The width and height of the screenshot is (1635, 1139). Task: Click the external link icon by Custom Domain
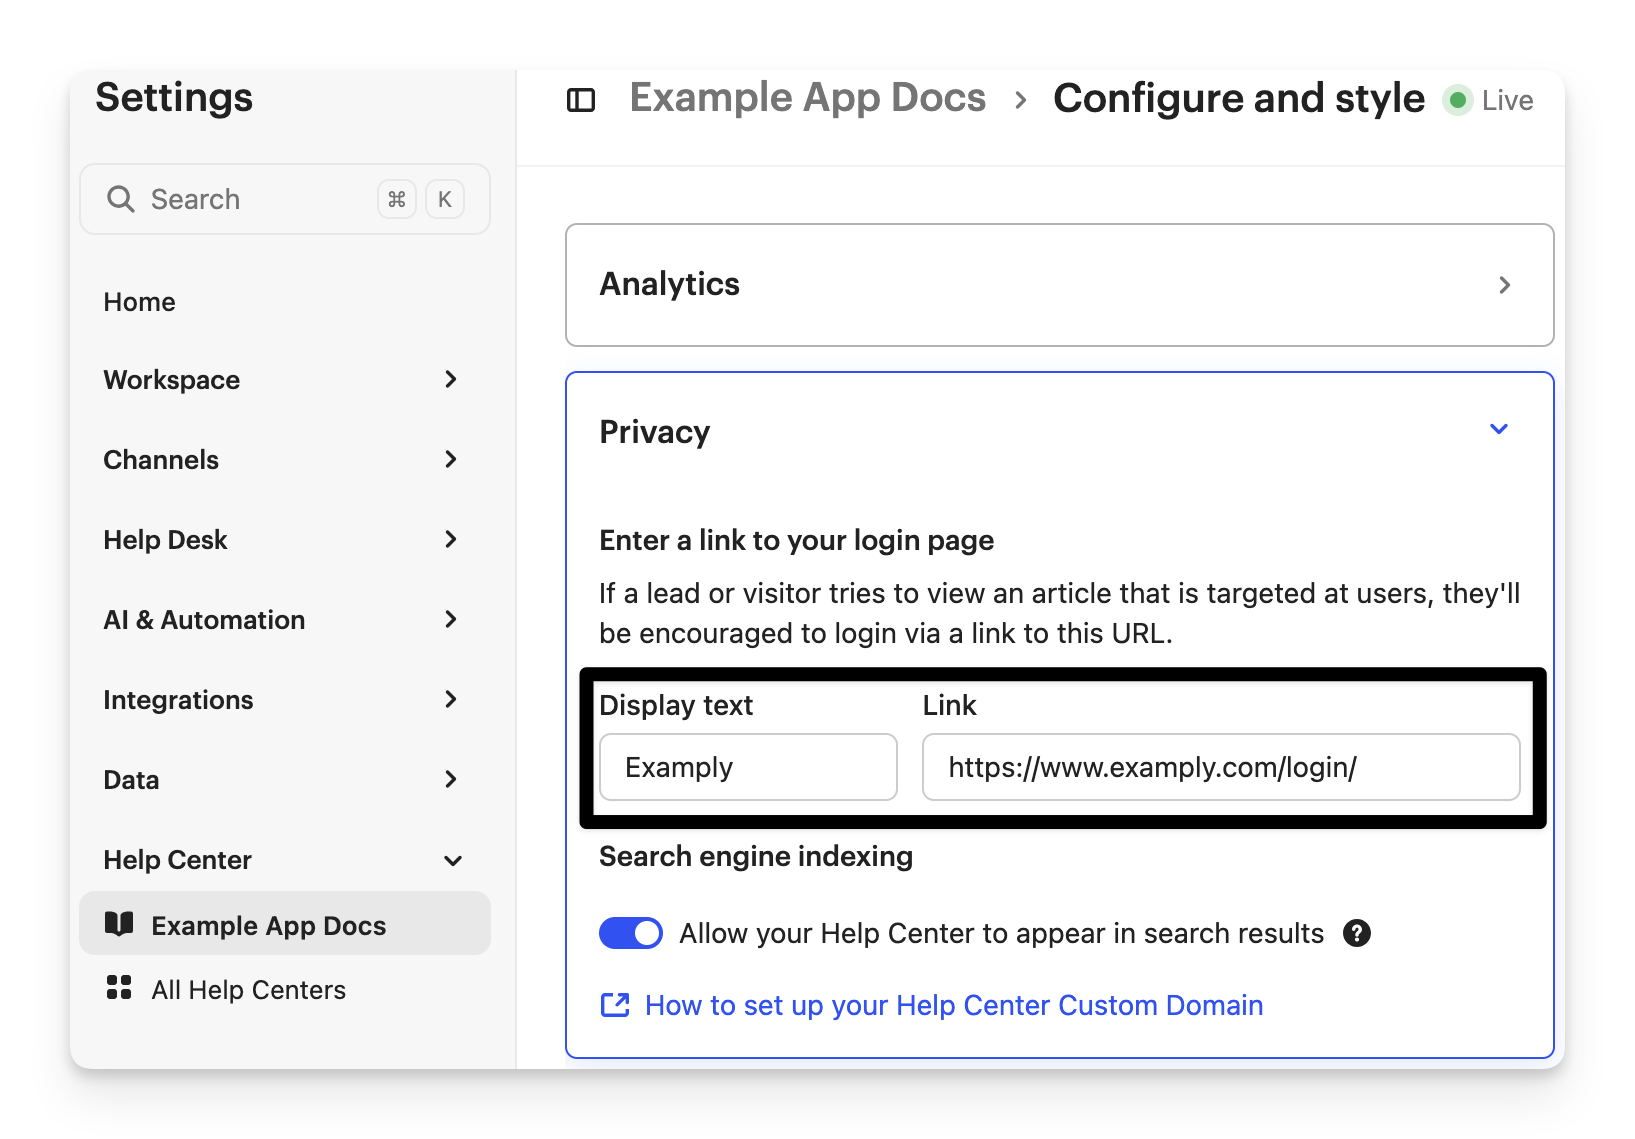(x=615, y=1005)
